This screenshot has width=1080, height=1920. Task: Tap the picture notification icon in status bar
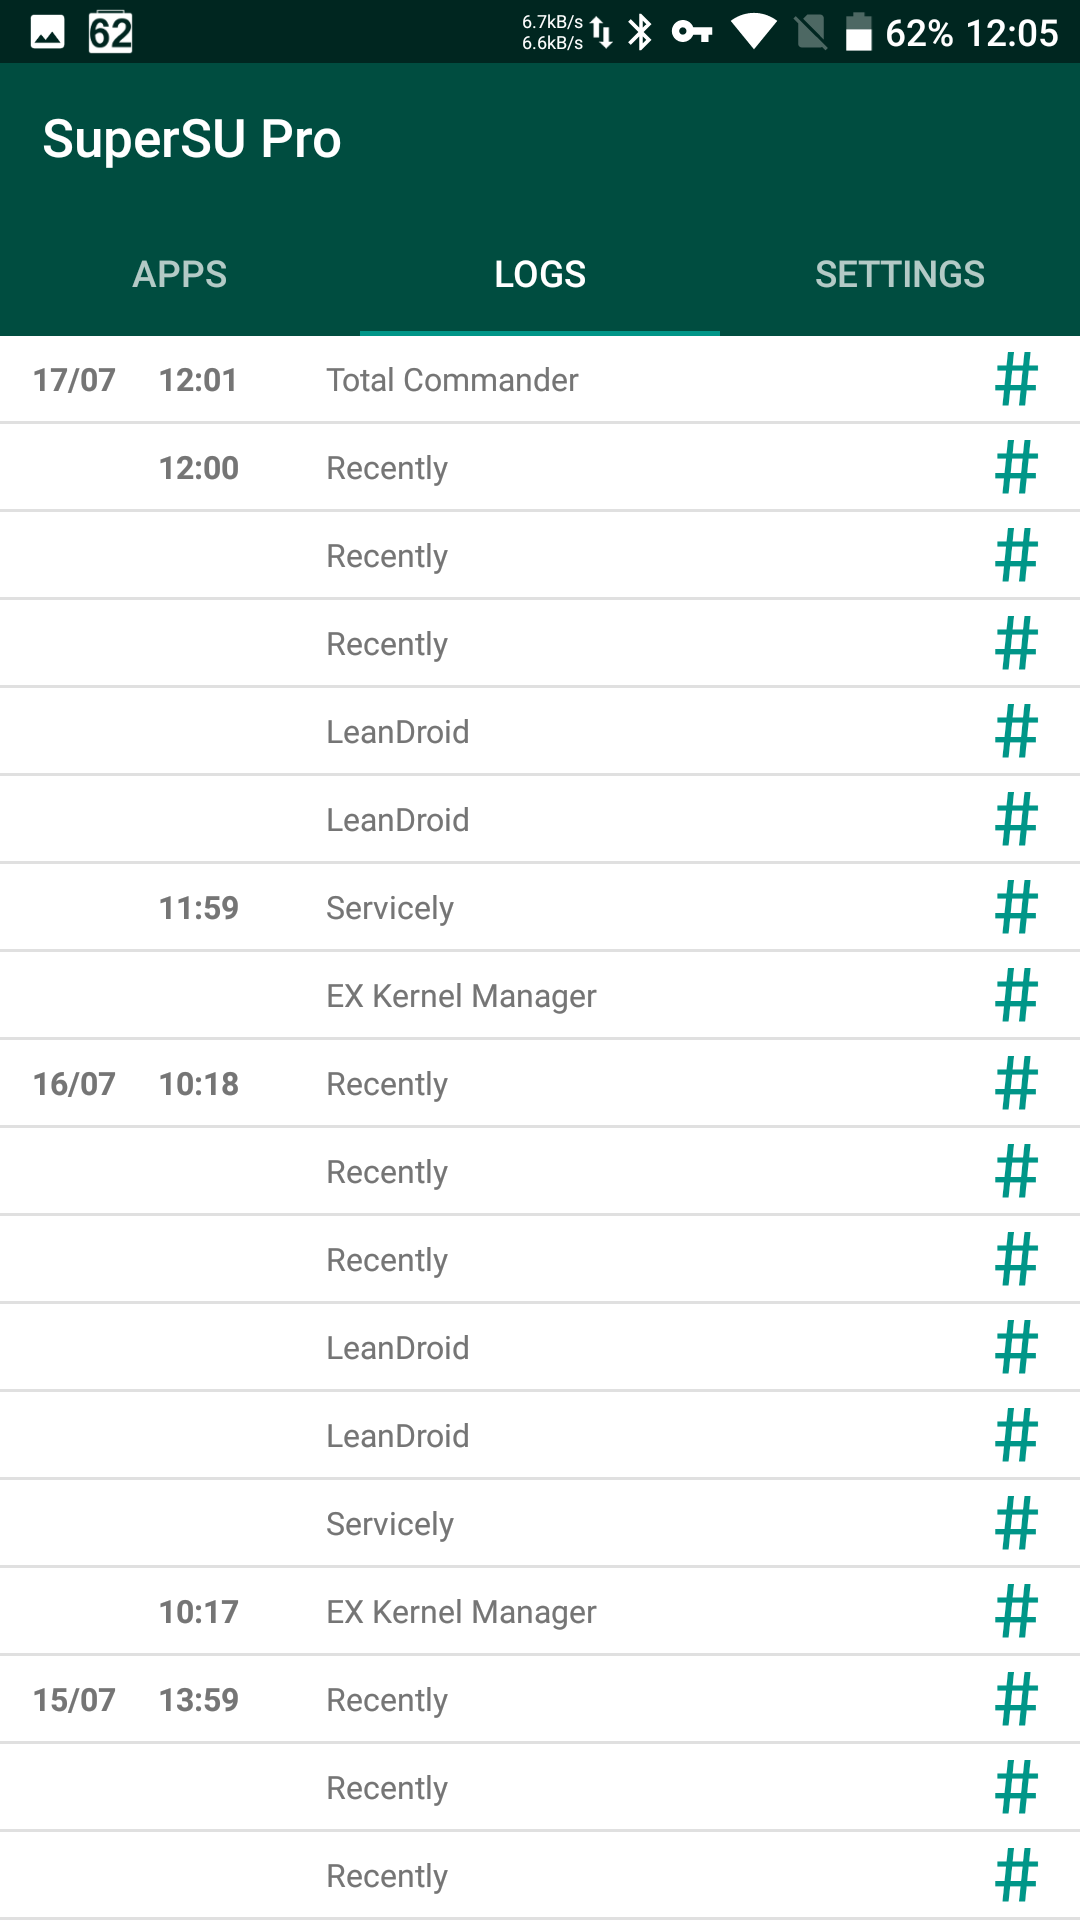click(x=47, y=32)
